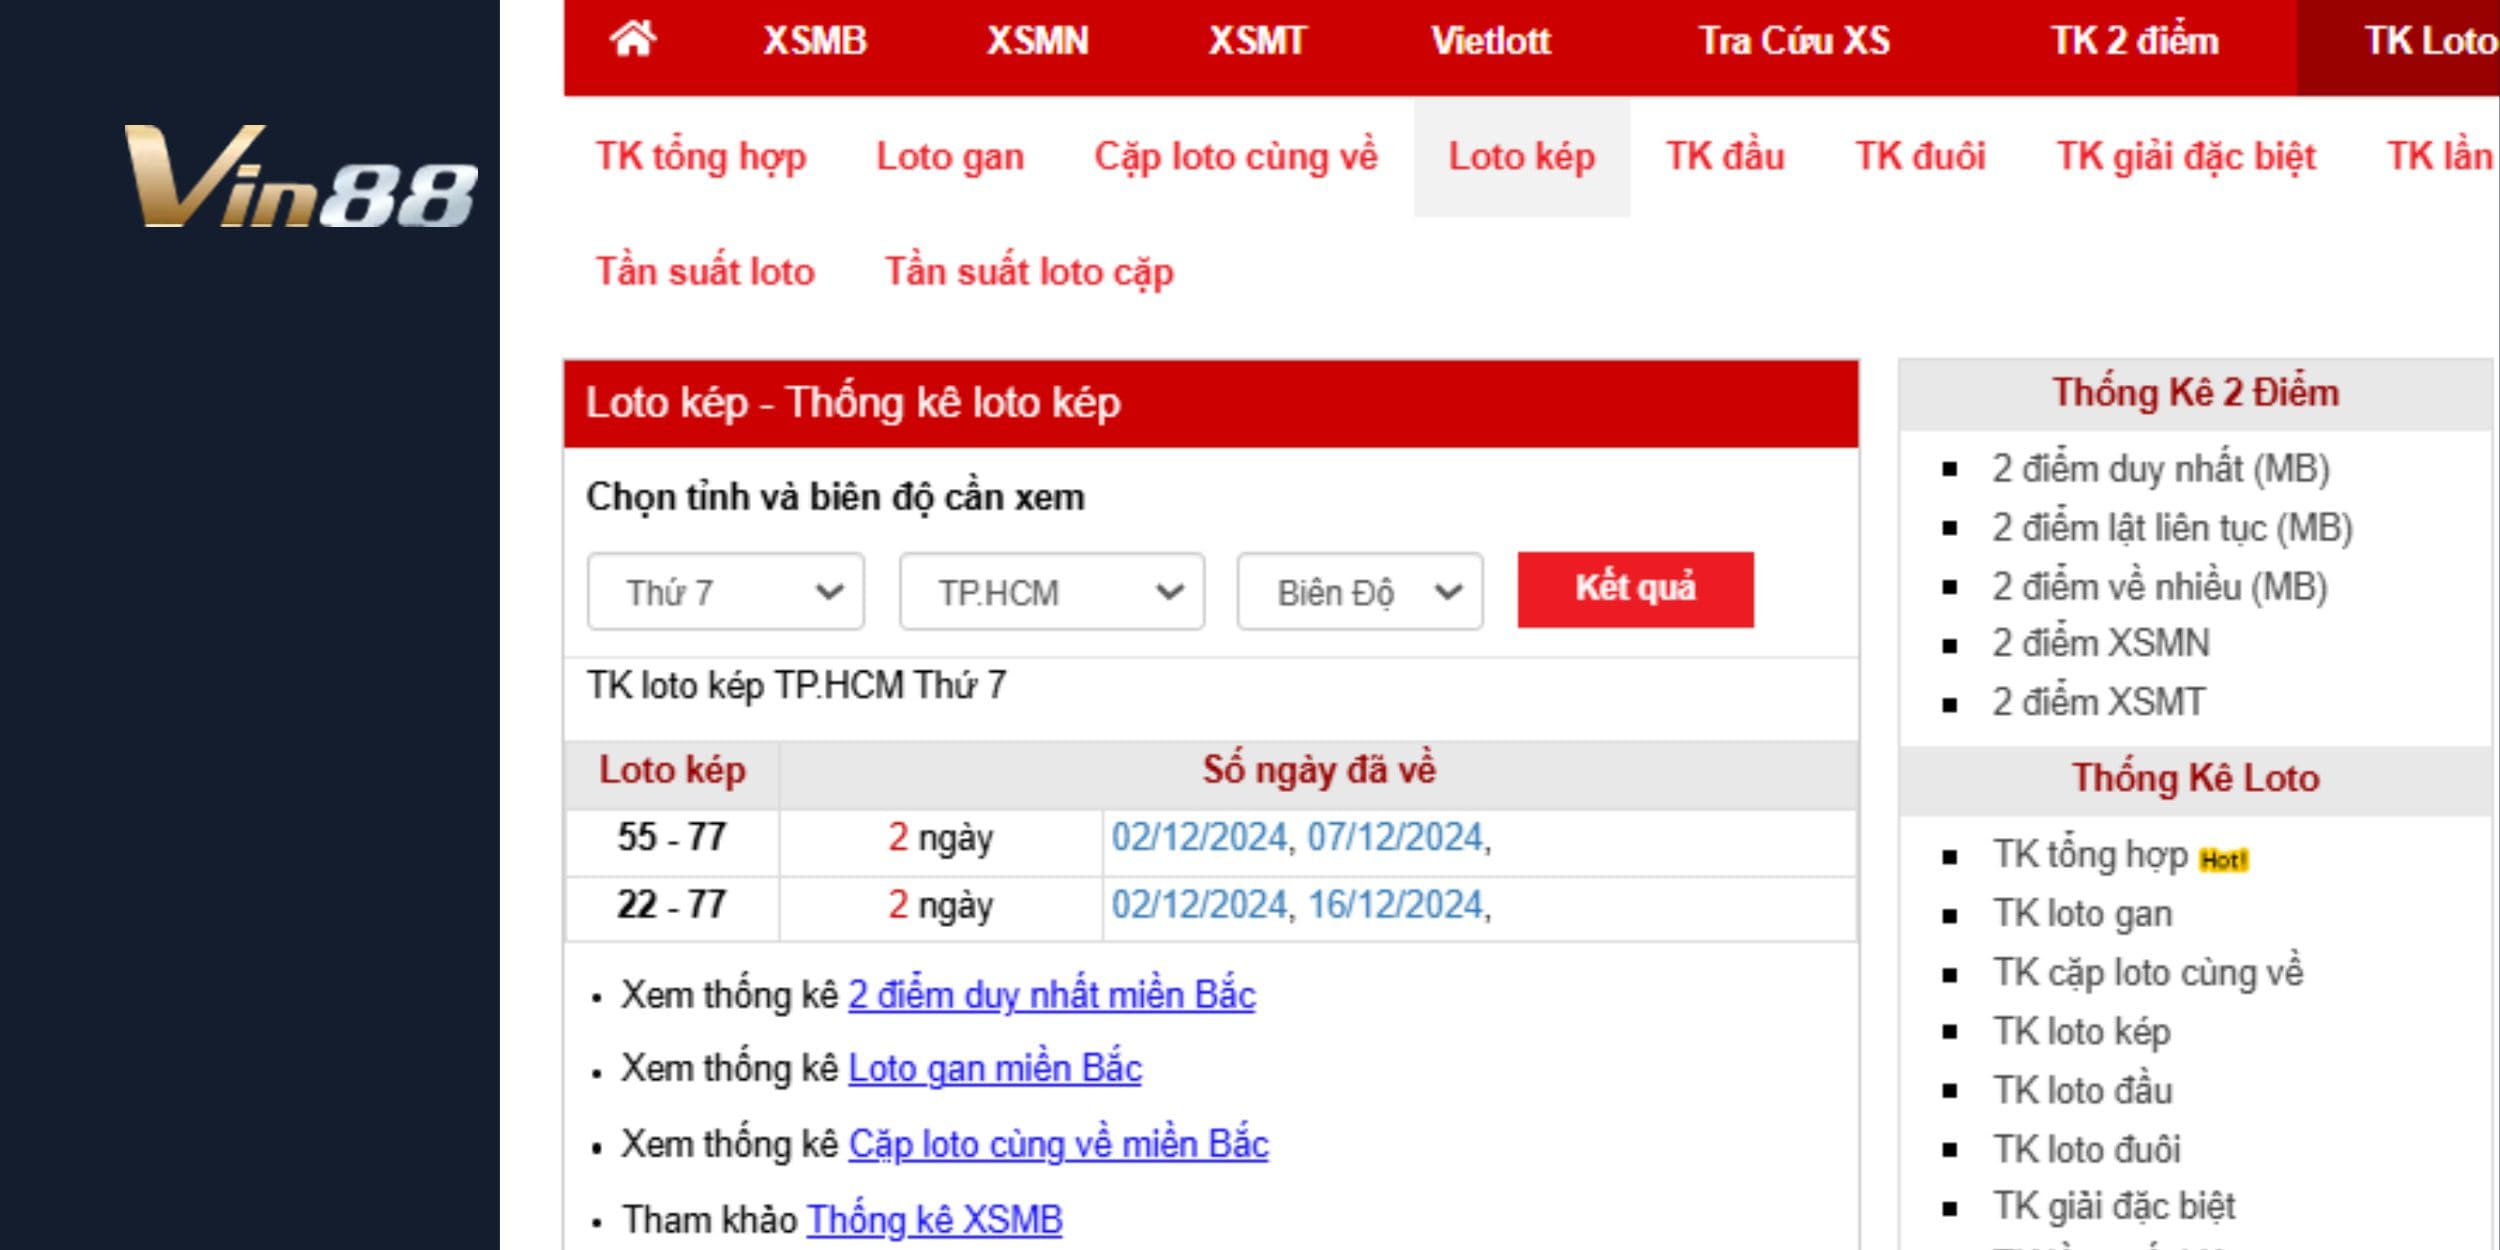
Task: Open date 07/12/2024 link
Action: 1395,837
